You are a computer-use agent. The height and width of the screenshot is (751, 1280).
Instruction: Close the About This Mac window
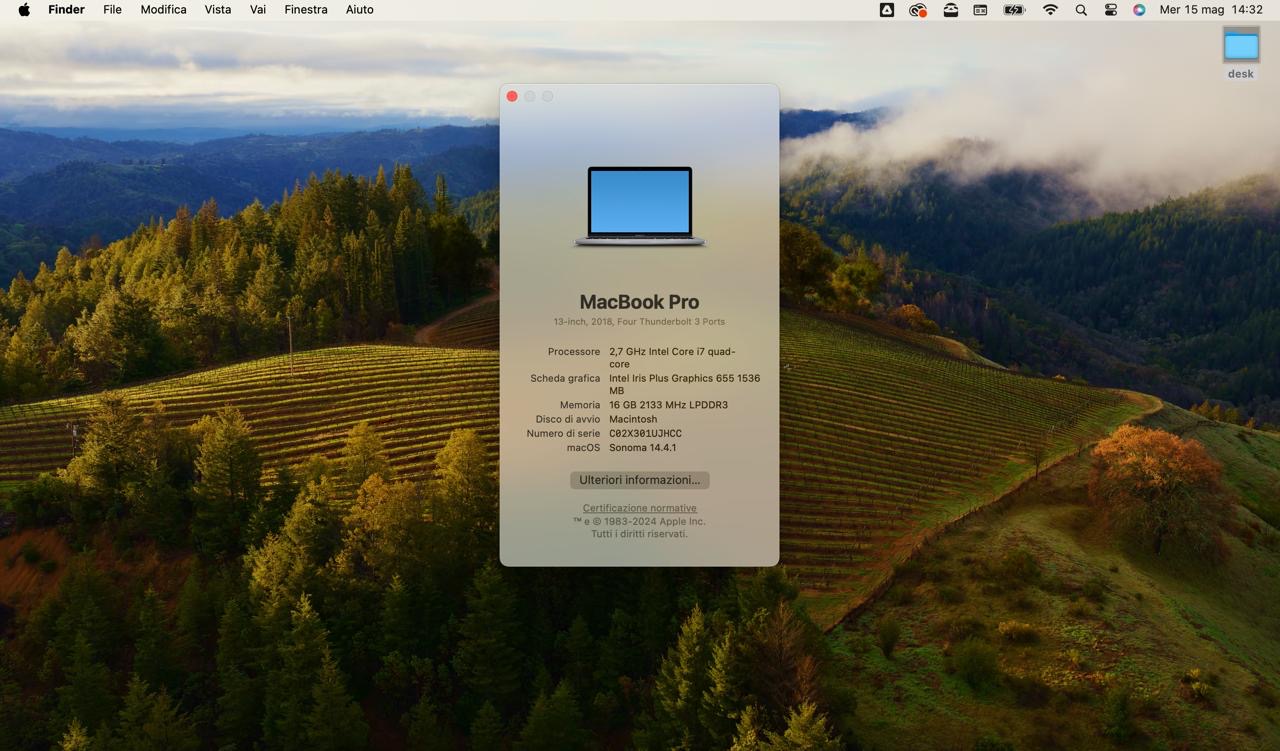[x=512, y=96]
